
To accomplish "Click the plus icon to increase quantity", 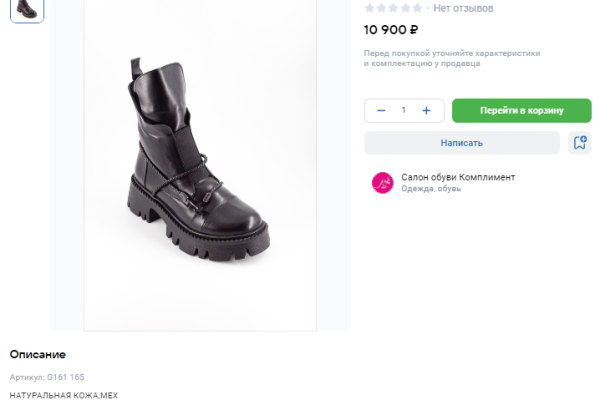I will 427,110.
